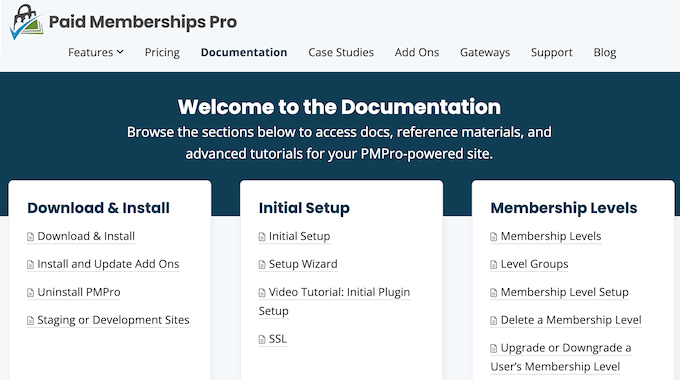Click the document icon beside Membership Levels doc
The image size is (680, 380).
pyautogui.click(x=494, y=237)
